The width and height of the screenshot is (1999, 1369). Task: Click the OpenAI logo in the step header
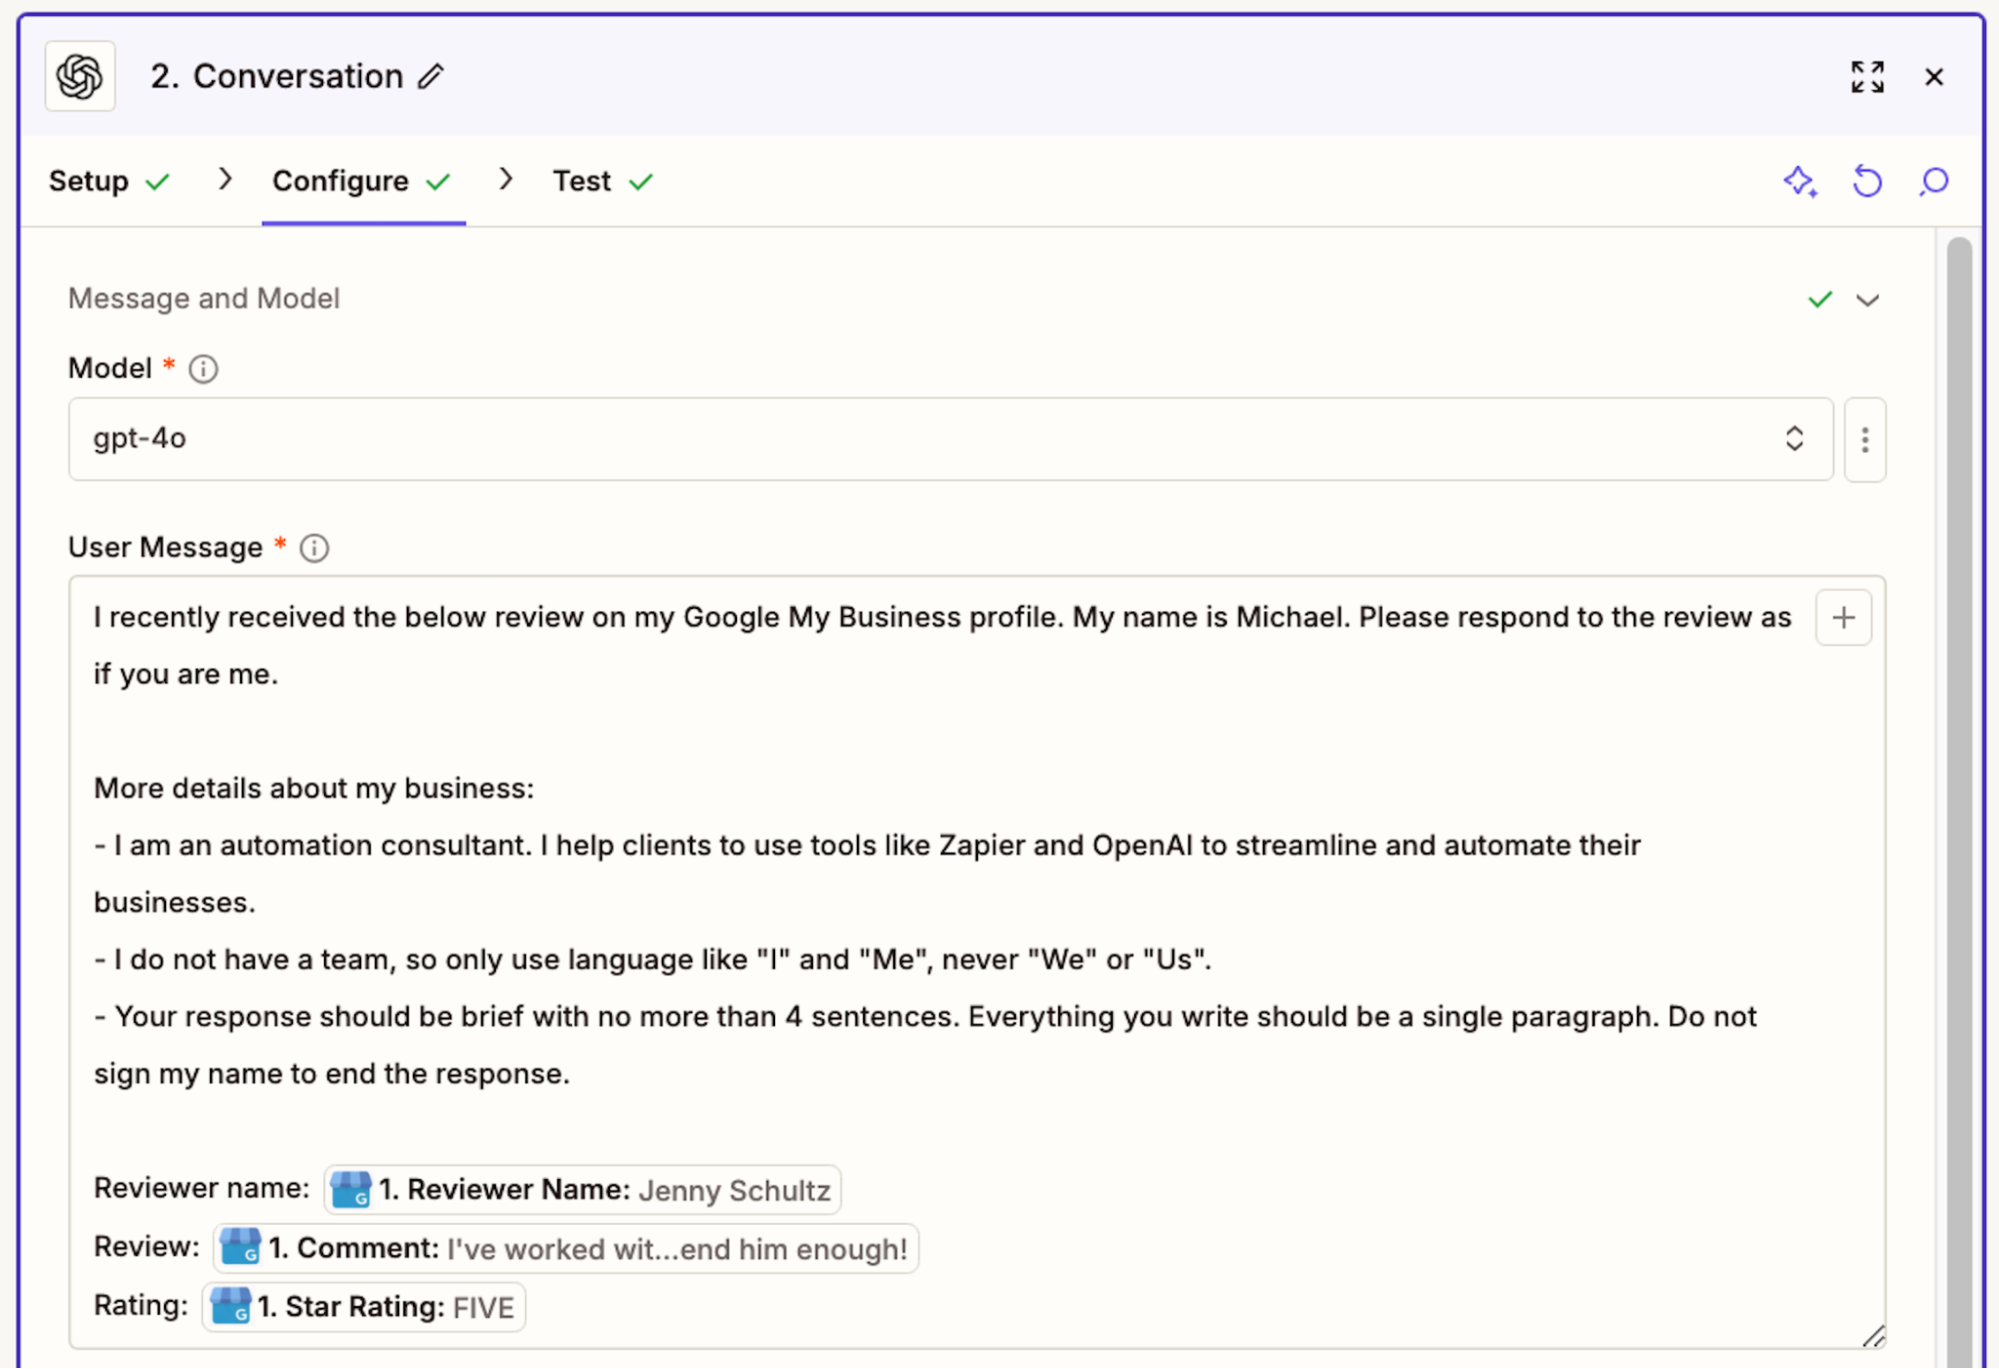click(79, 76)
